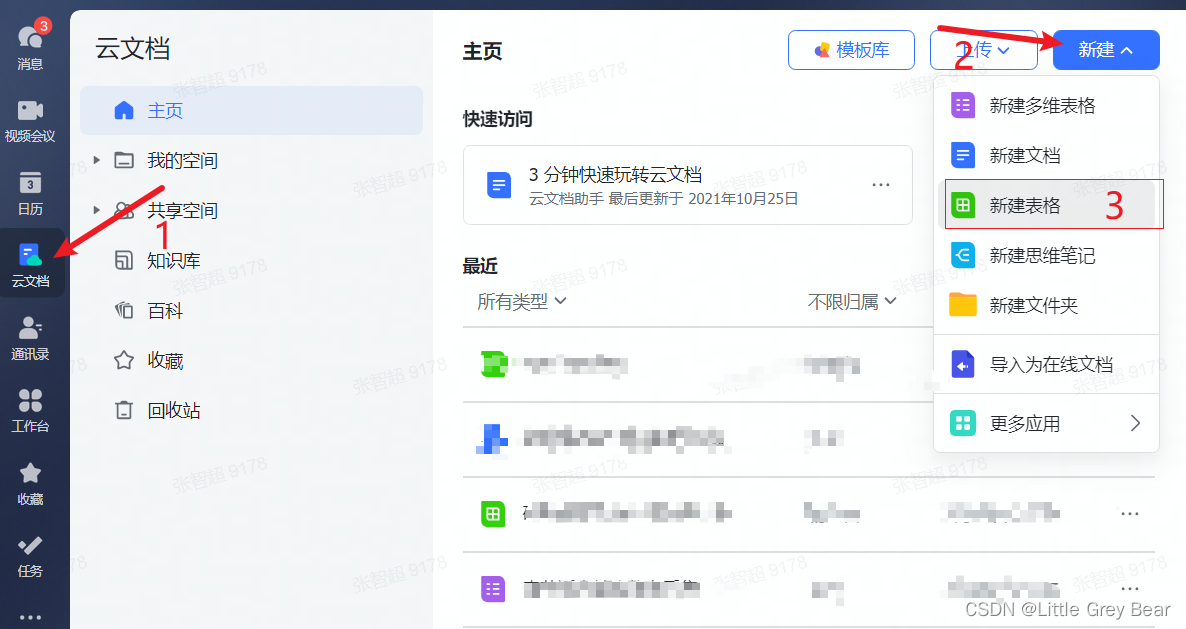Viewport: 1186px width, 629px height.
Task: Click the 最近 section heading
Action: click(480, 266)
